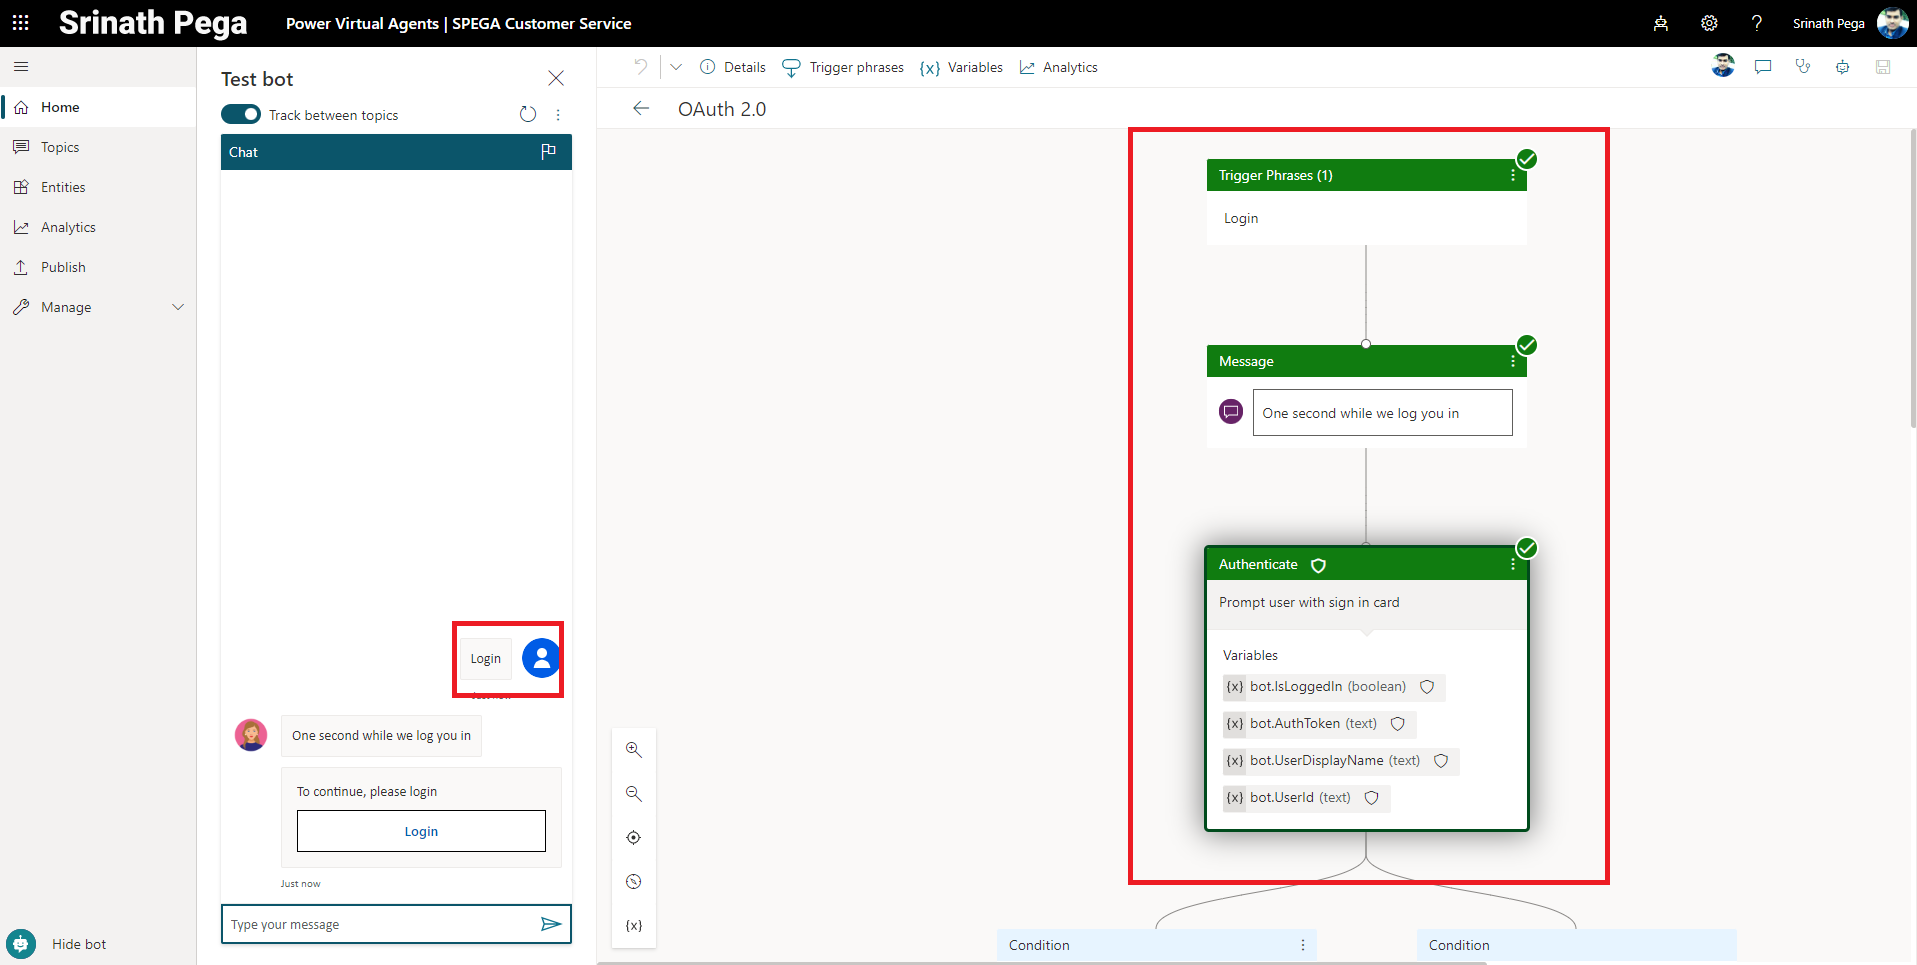The width and height of the screenshot is (1917, 965).
Task: Open the settings gear icon
Action: [1709, 23]
